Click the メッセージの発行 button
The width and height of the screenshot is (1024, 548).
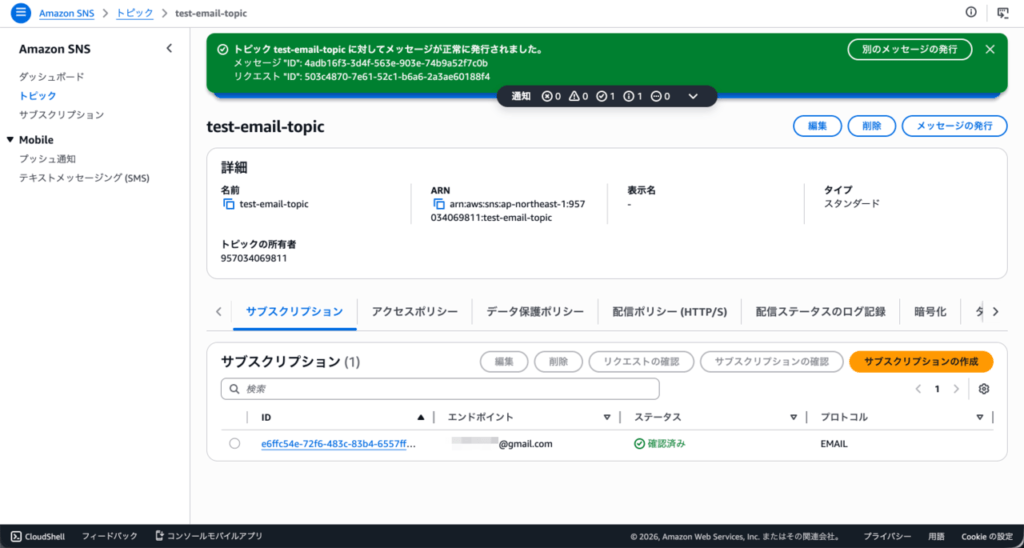[x=955, y=126]
